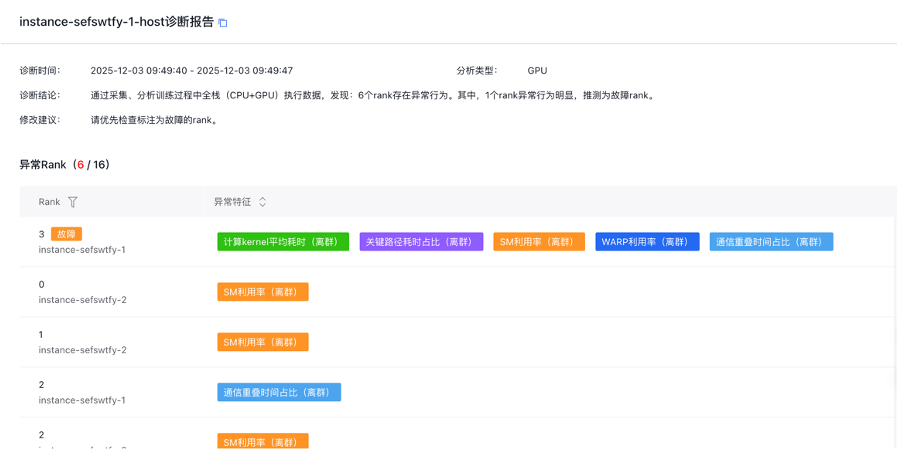The image size is (898, 464).
Task: Select the blue WARP利用率（离群） tag
Action: [x=647, y=242]
